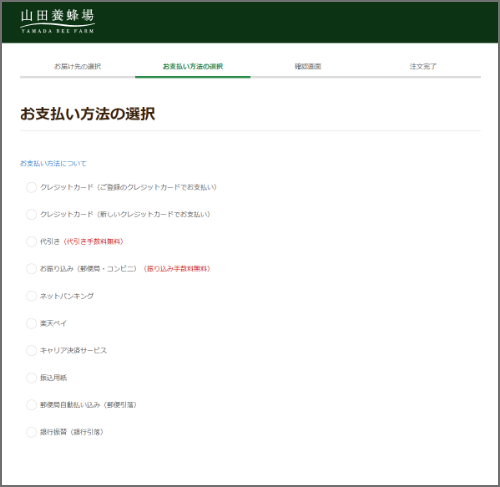The width and height of the screenshot is (500, 487).
Task: Click the キャリア決済サービス label text
Action: tap(73, 351)
